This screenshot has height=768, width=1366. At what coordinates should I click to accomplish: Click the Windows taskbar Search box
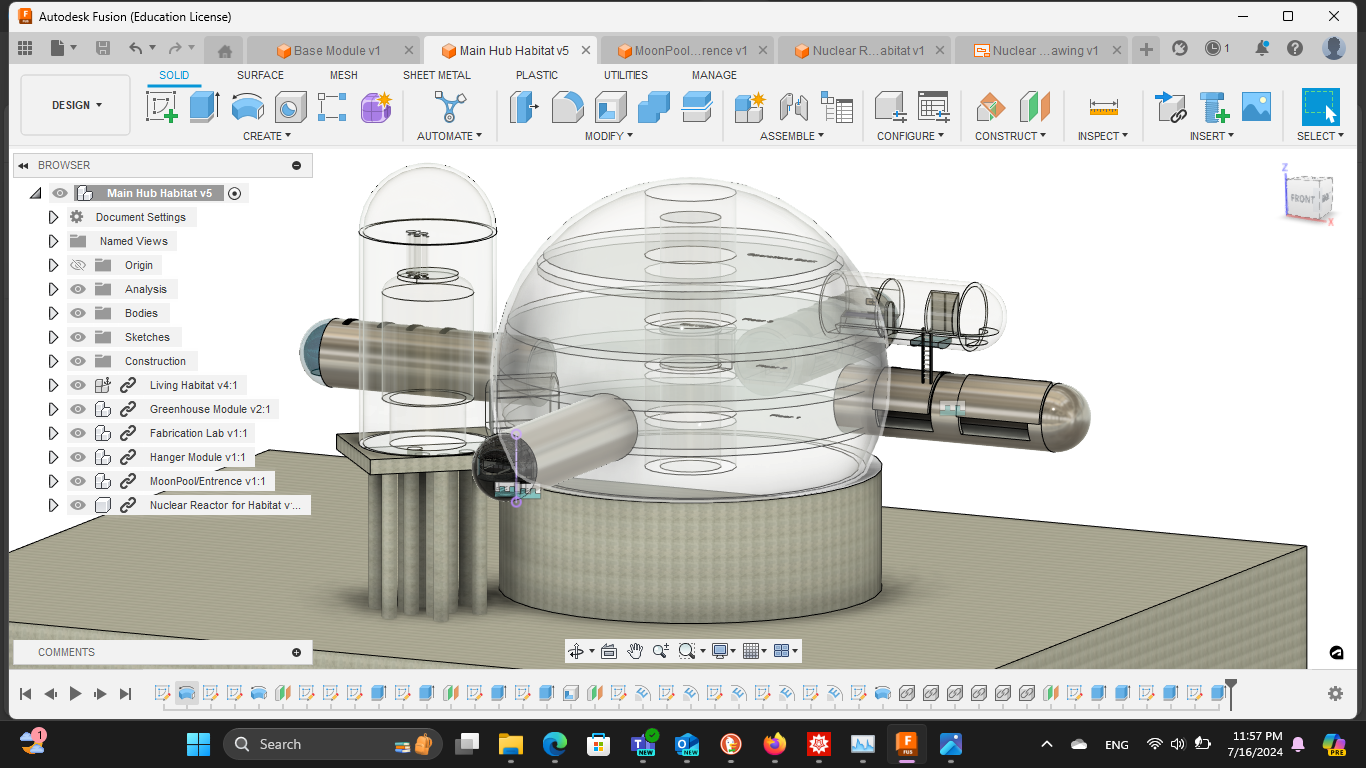pos(332,744)
